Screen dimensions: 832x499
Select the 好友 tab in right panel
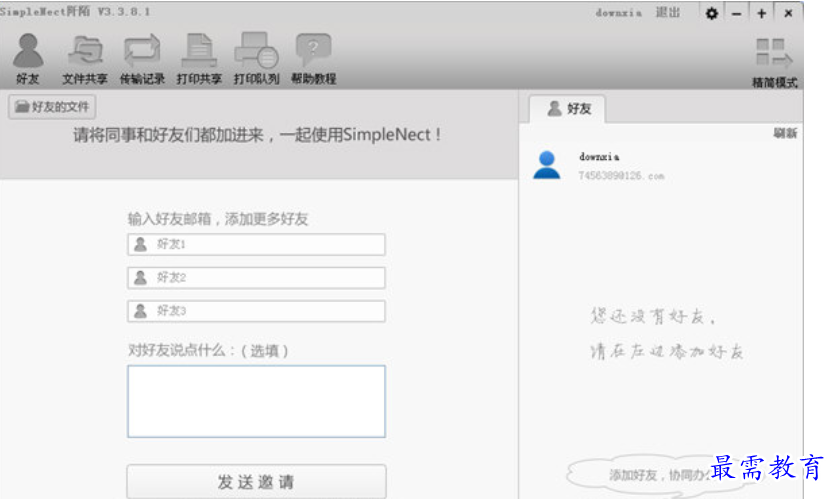(x=568, y=108)
